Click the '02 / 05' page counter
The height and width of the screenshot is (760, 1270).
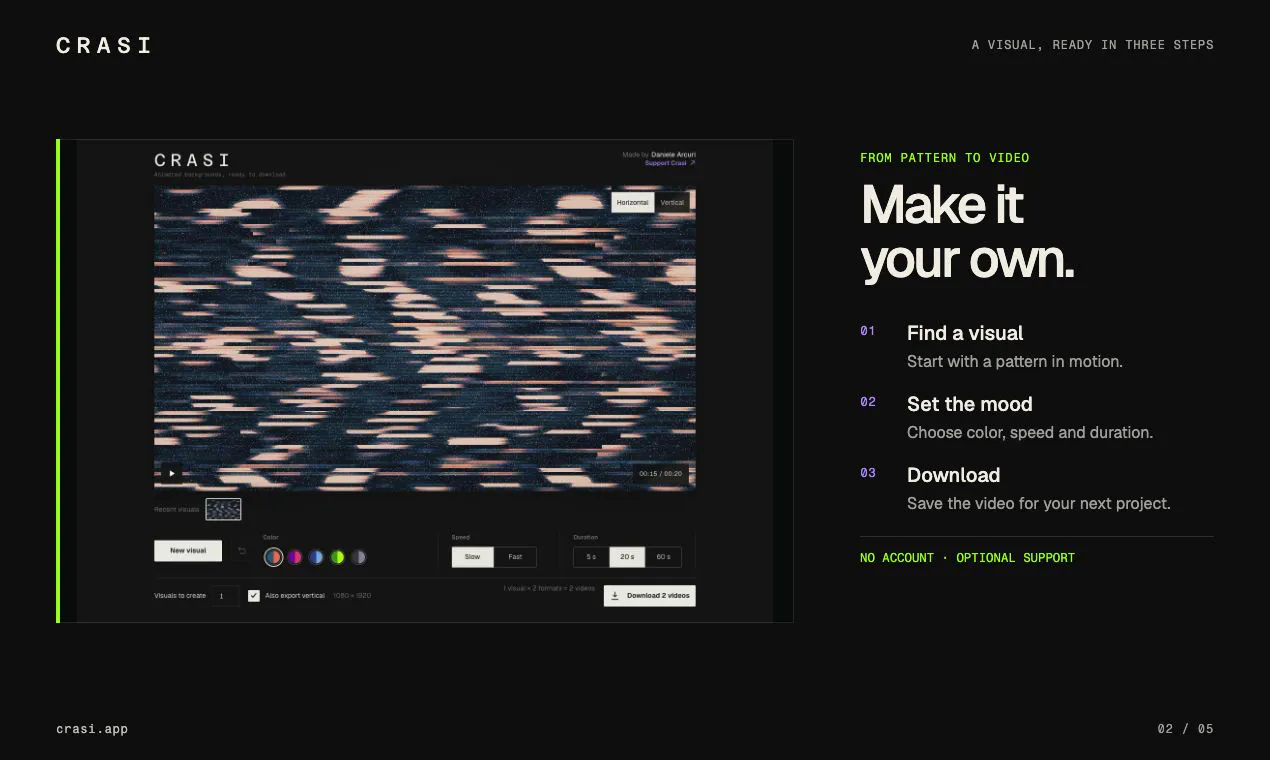tap(1186, 729)
